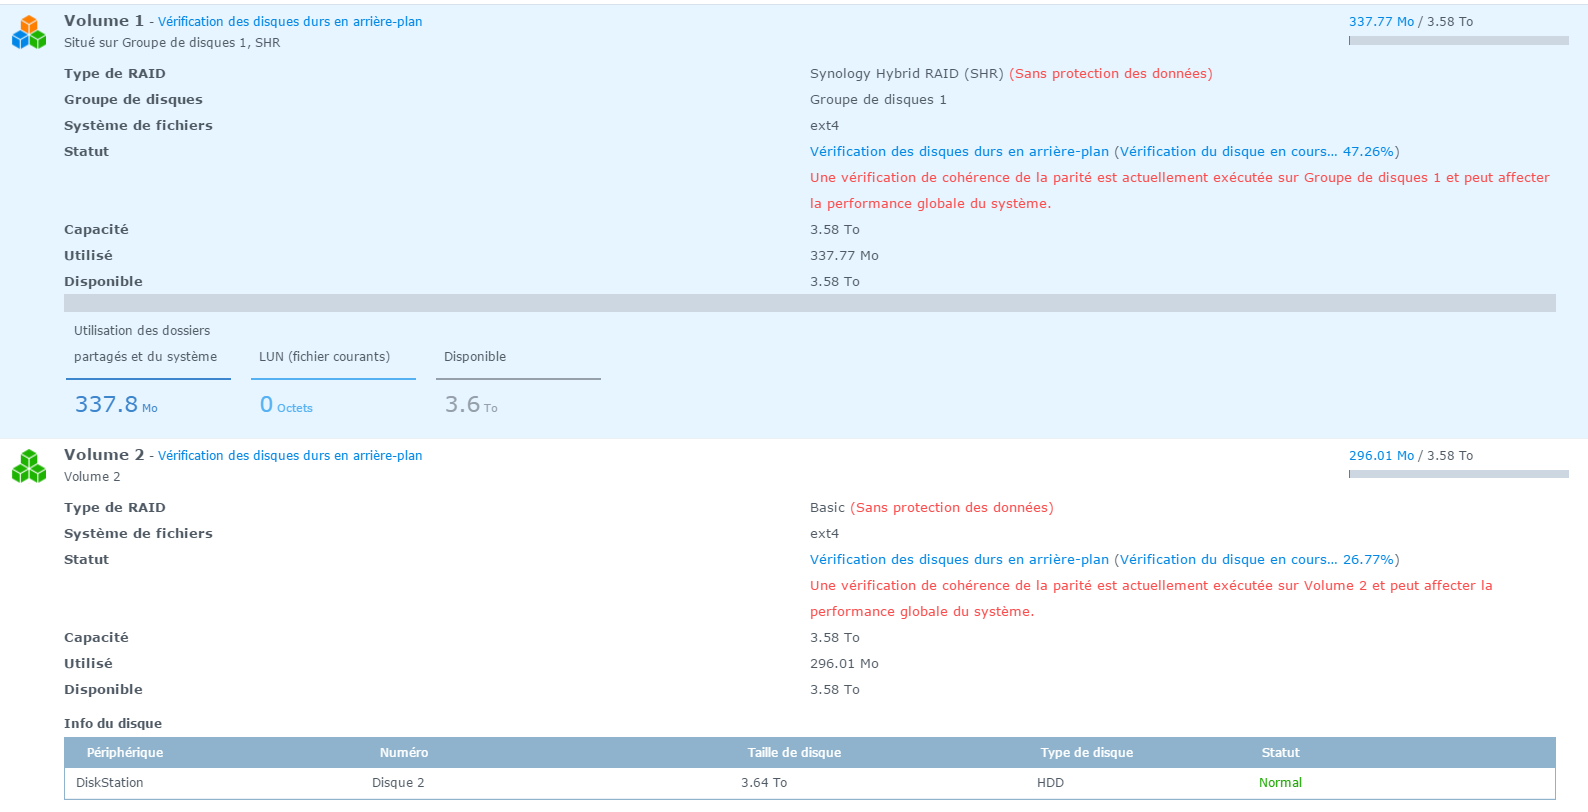Click the Périphérique column header
Viewport: 1588px width, 812px height.
pos(125,753)
